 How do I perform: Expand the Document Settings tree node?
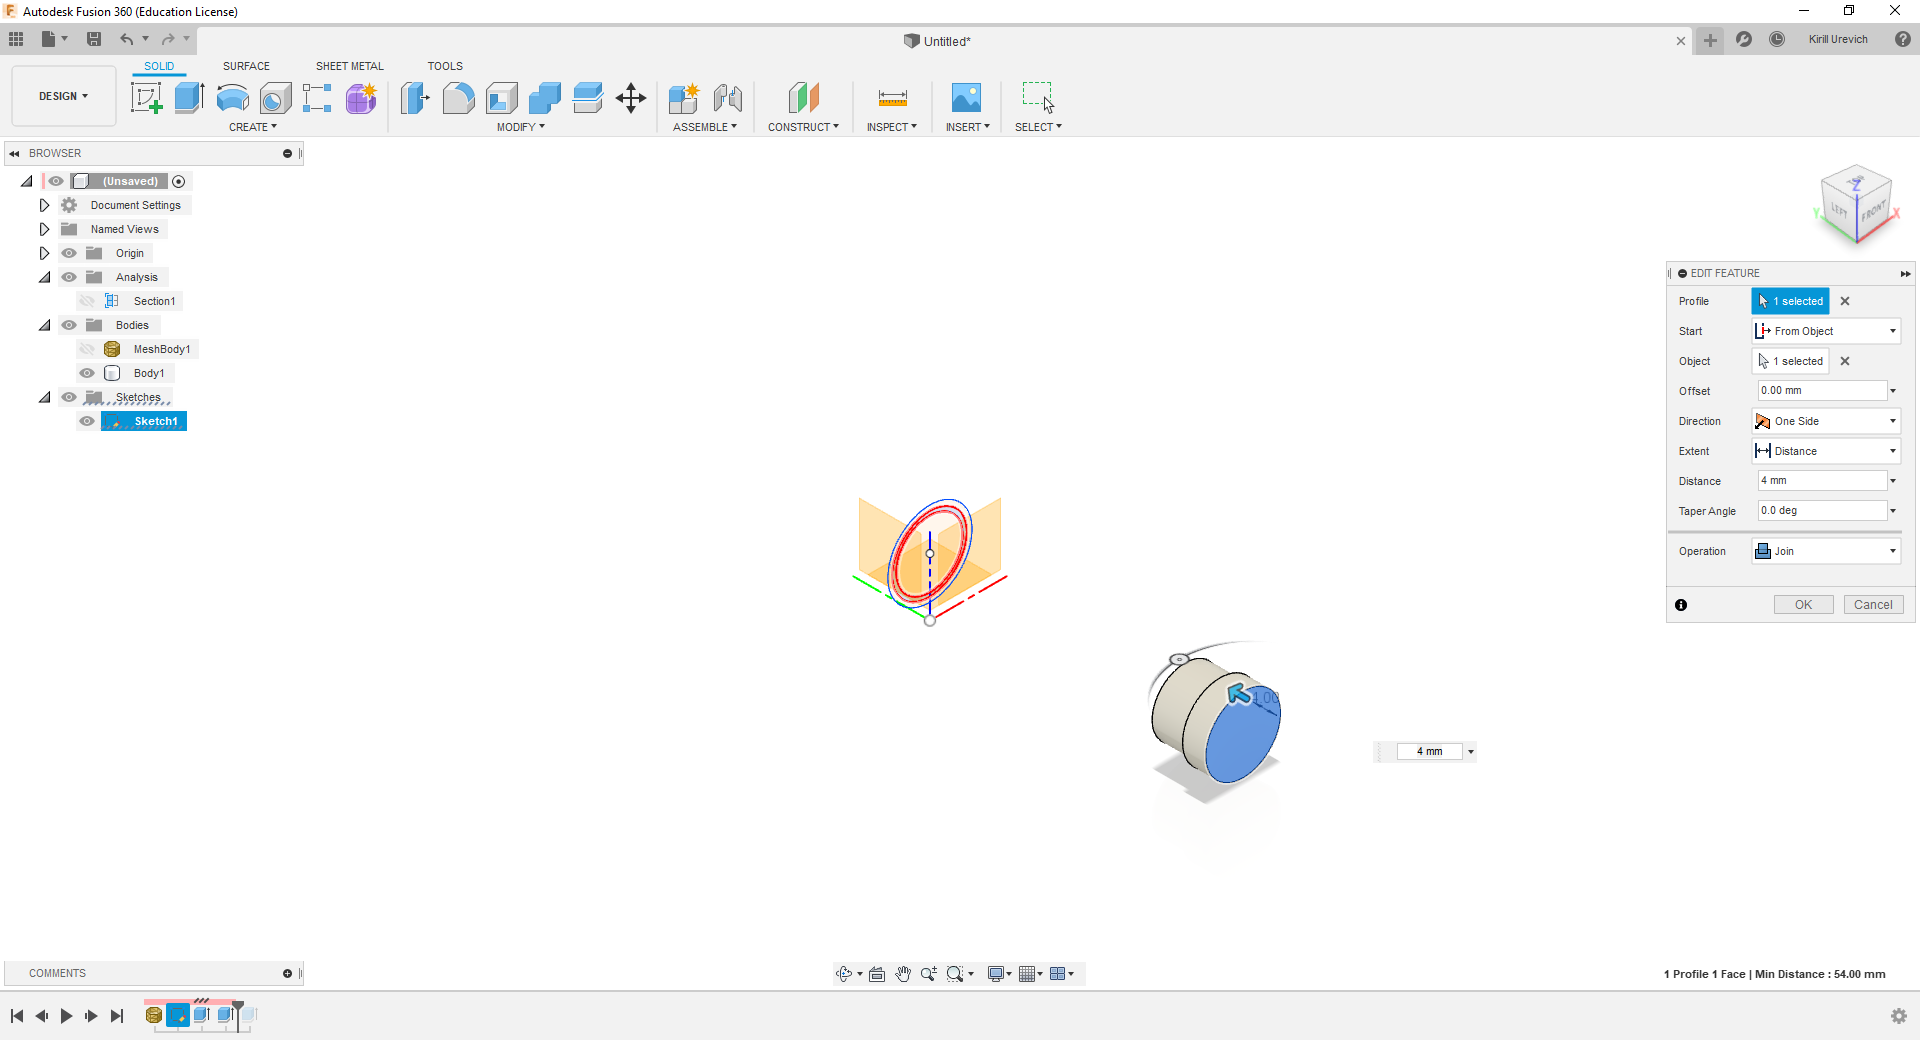tap(44, 205)
